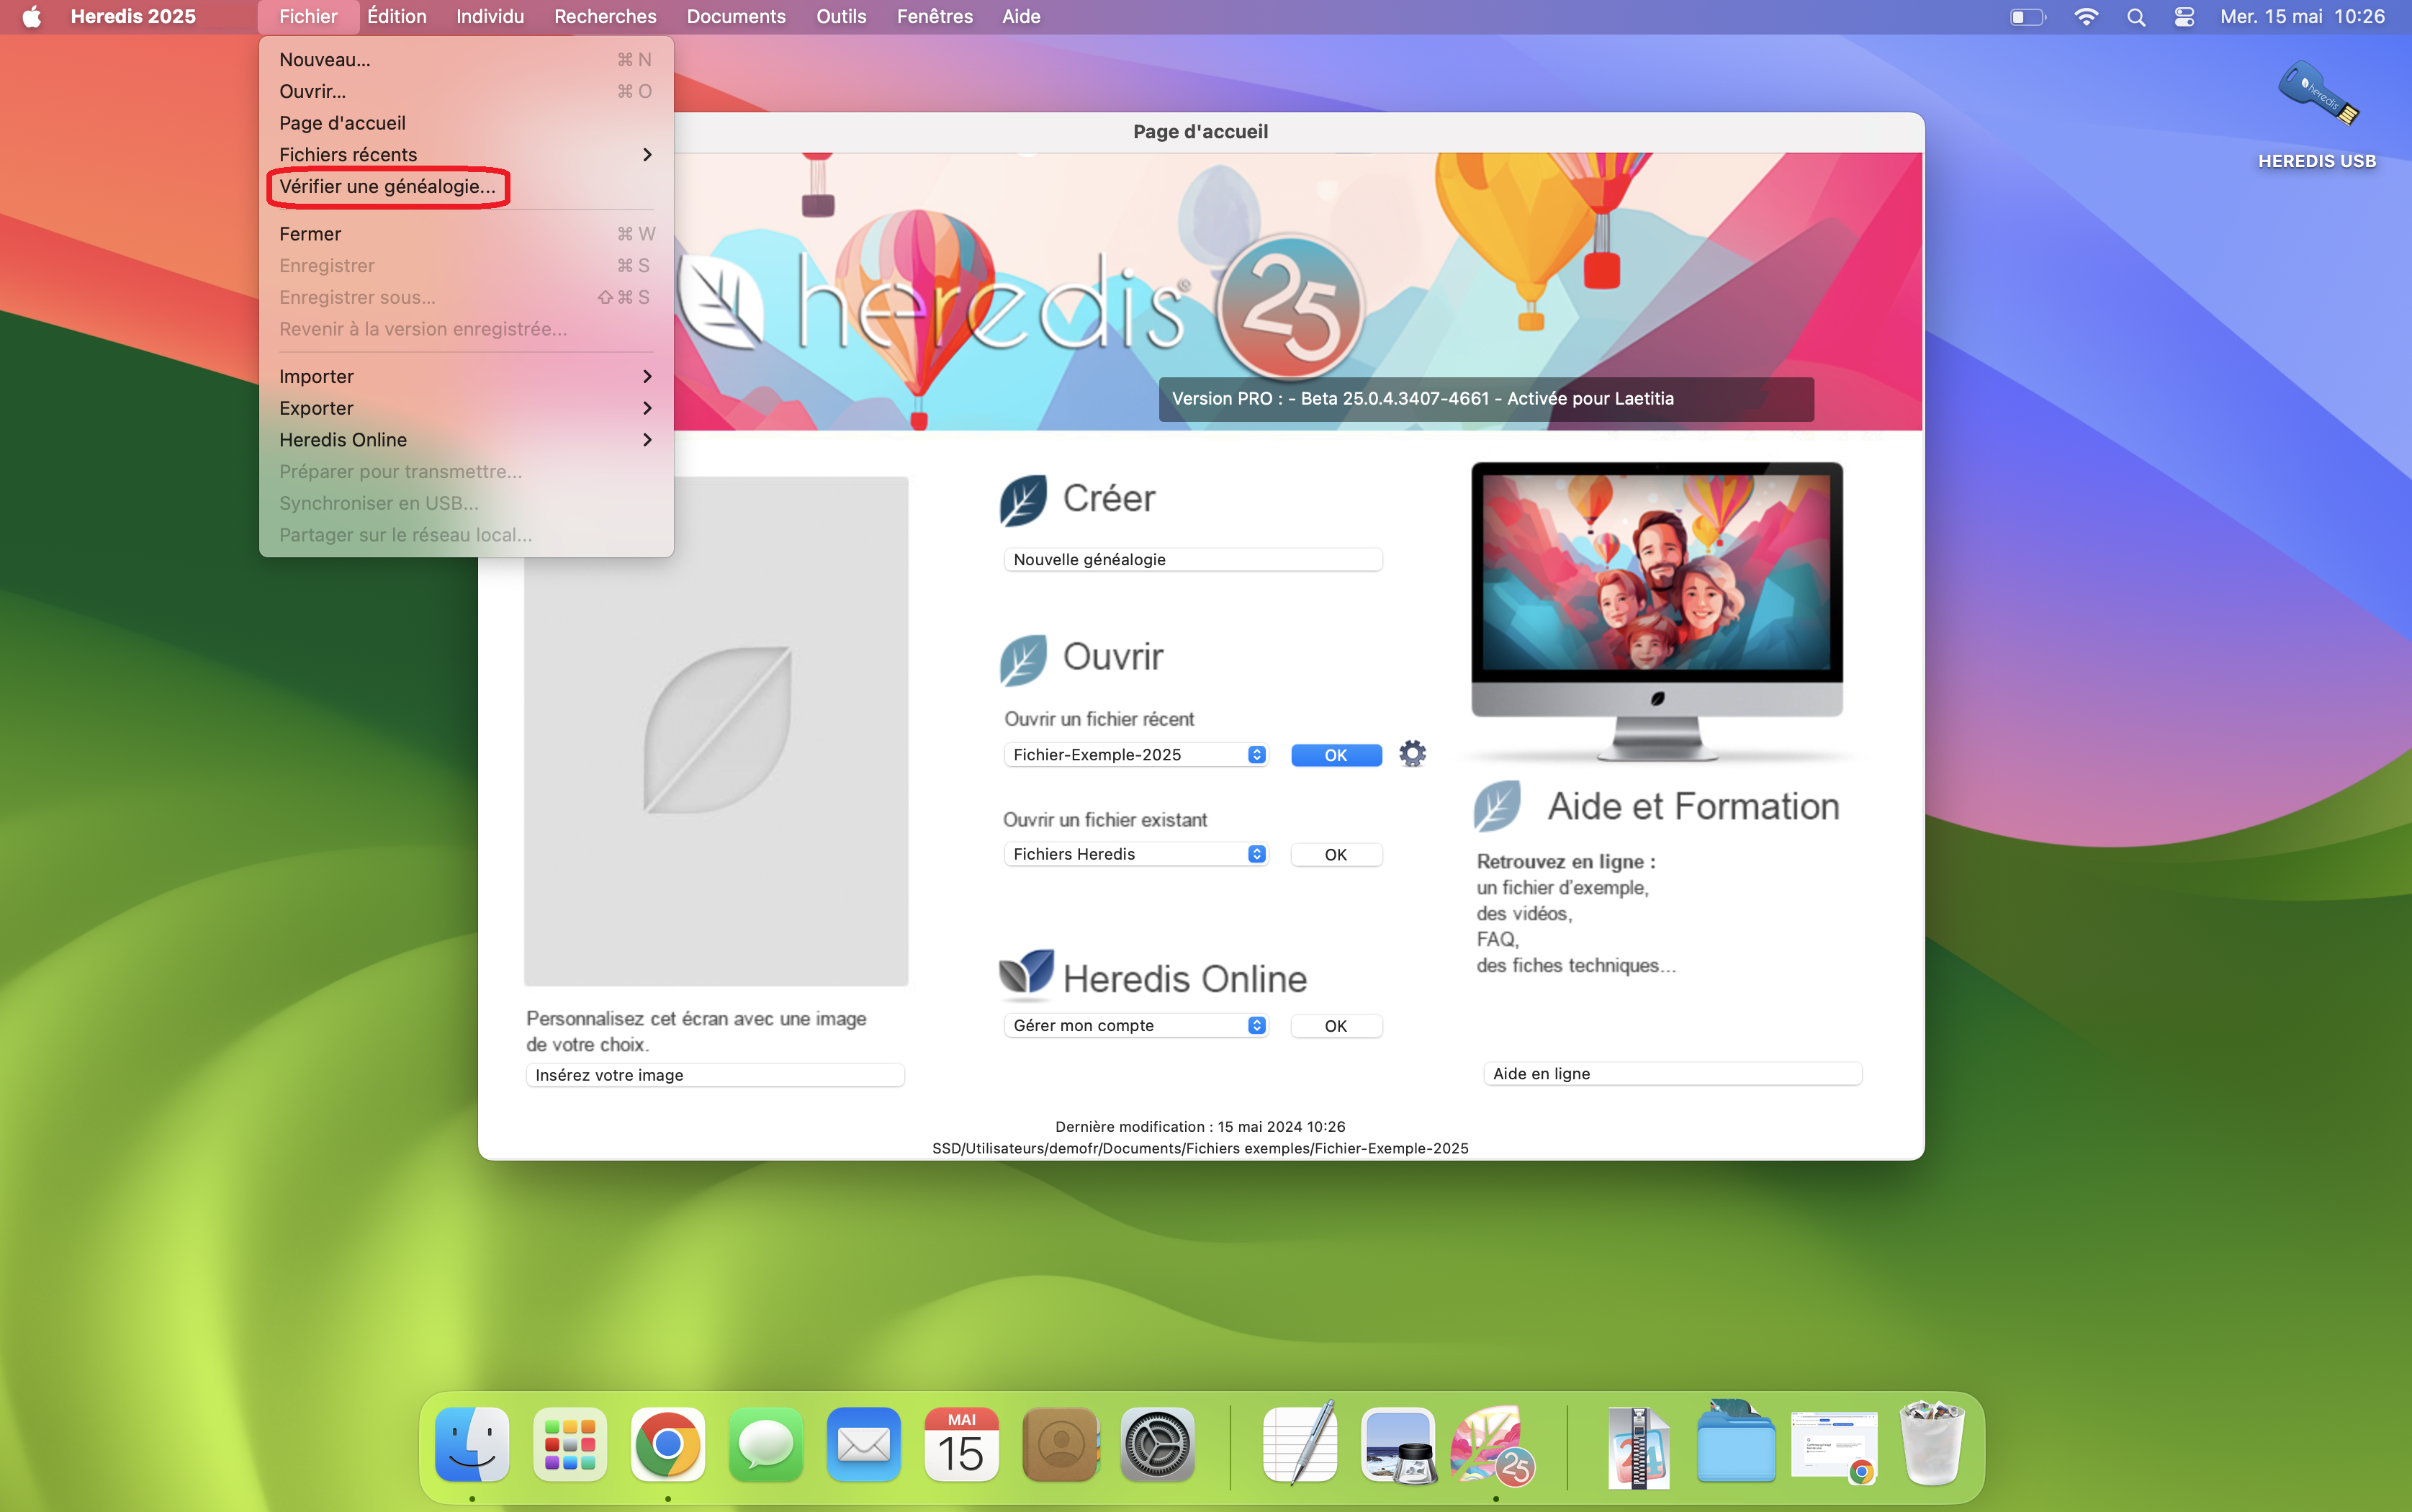Select Vérifier une généalogie in the menu
This screenshot has height=1512, width=2412.
[x=388, y=187]
